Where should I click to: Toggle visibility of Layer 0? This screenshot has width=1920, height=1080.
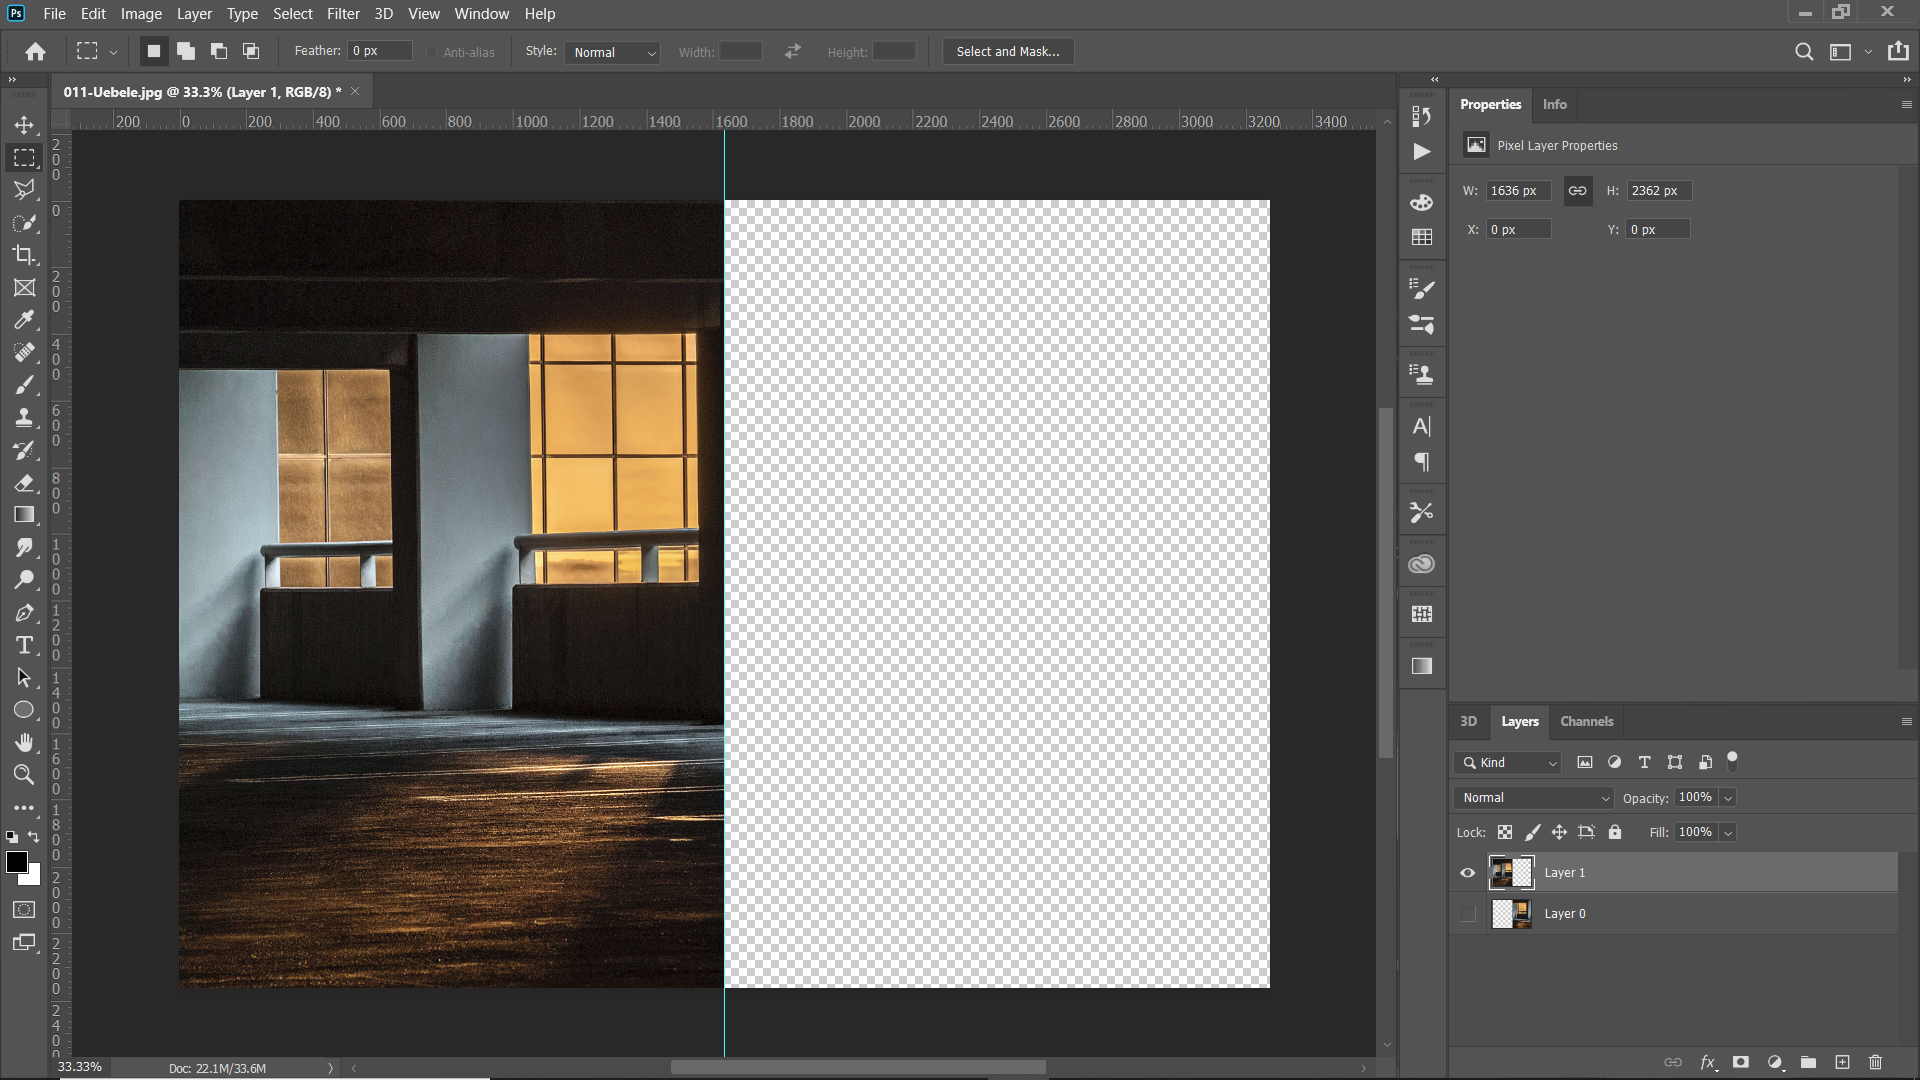(x=1466, y=913)
